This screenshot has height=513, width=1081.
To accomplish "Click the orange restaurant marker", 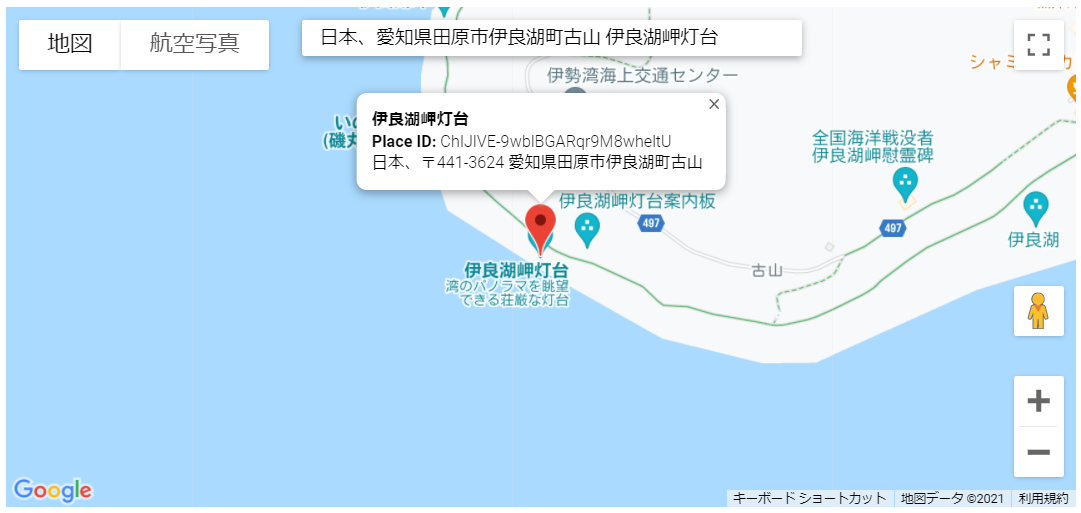I will click(1072, 88).
